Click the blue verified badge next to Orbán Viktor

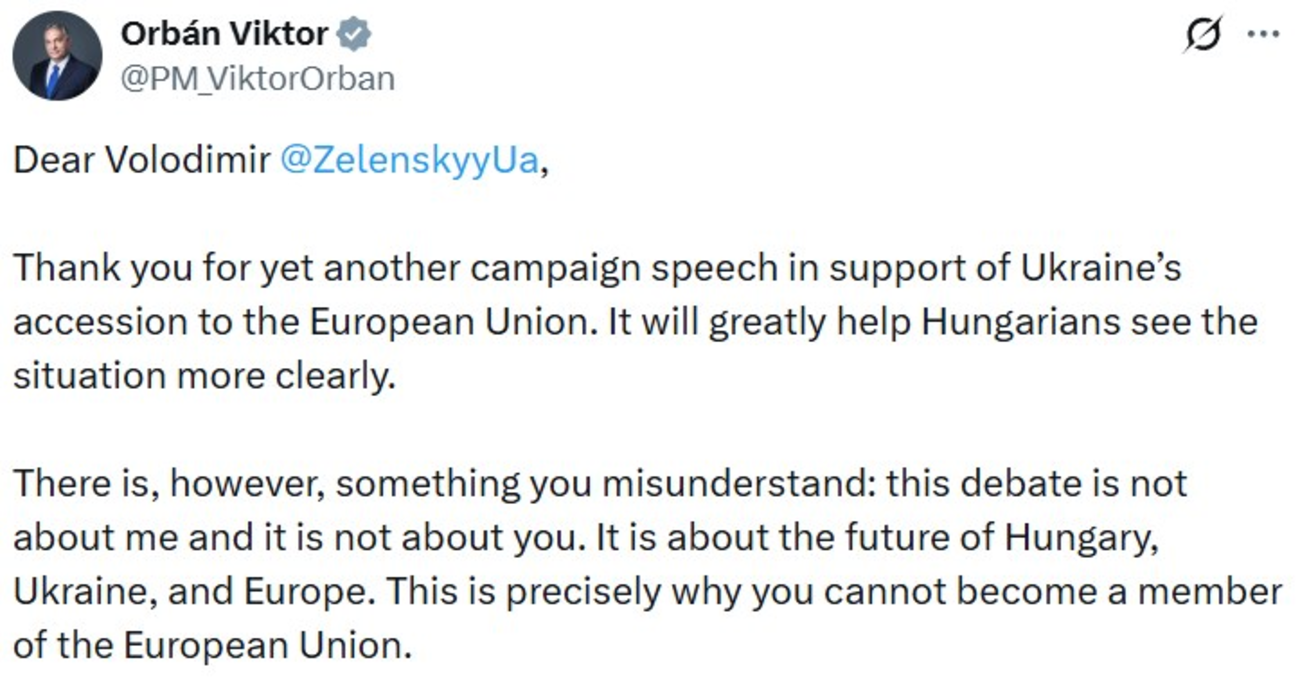pyautogui.click(x=355, y=34)
